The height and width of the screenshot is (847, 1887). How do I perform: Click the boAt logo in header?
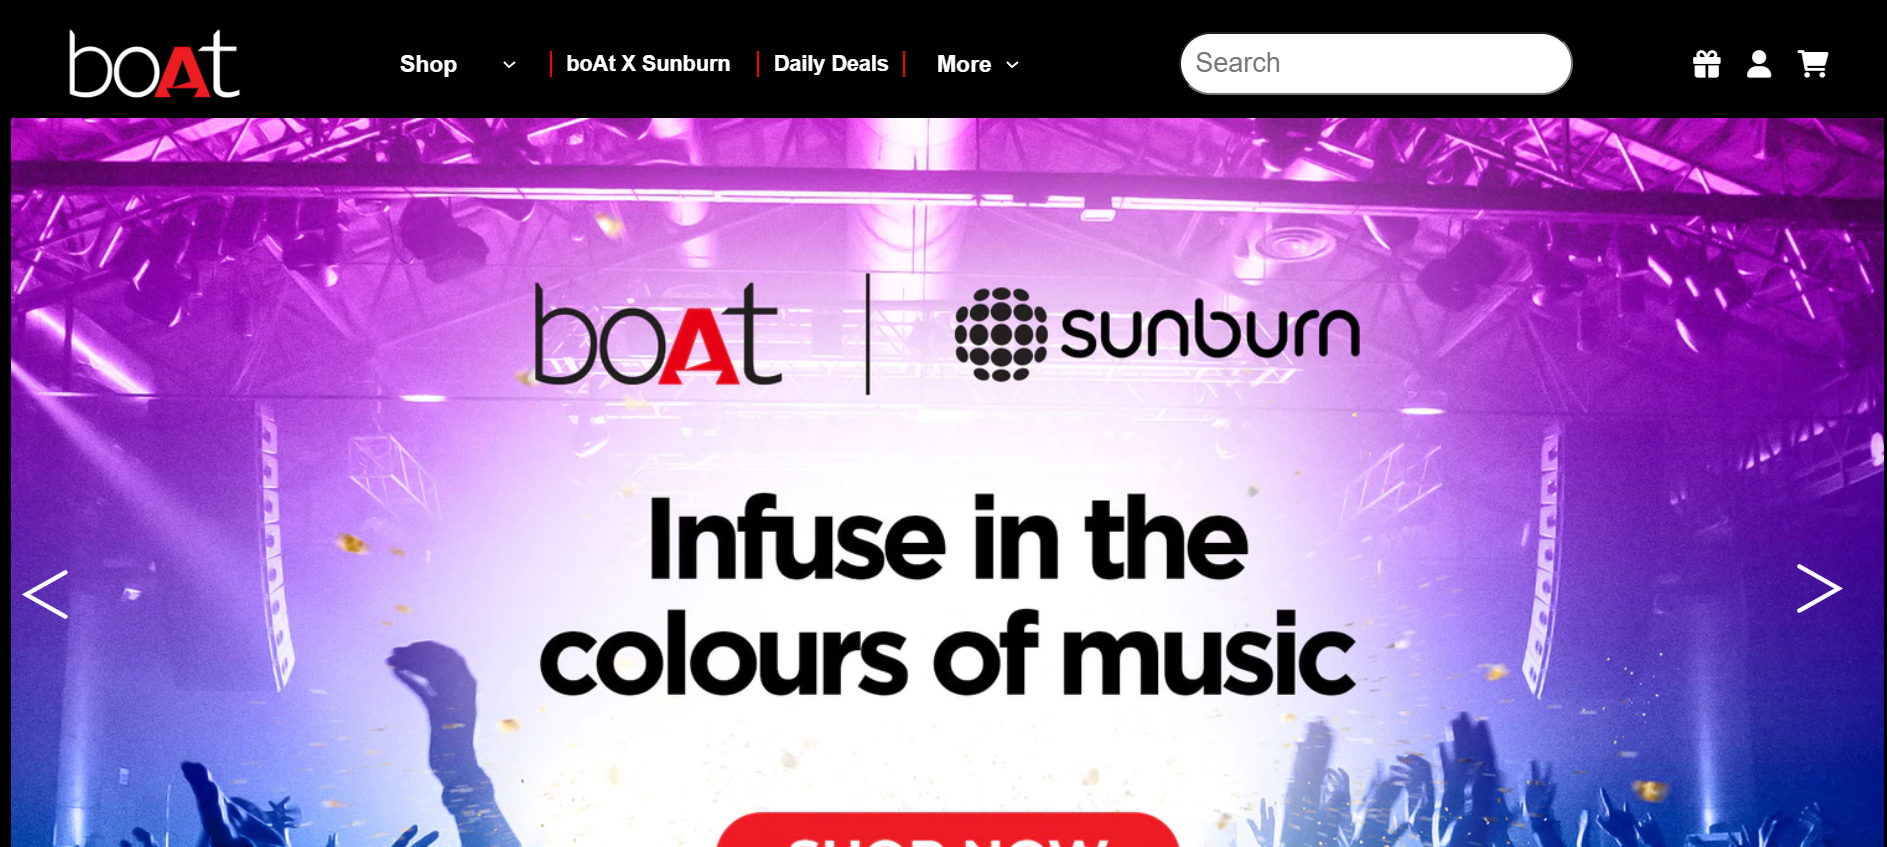click(154, 64)
